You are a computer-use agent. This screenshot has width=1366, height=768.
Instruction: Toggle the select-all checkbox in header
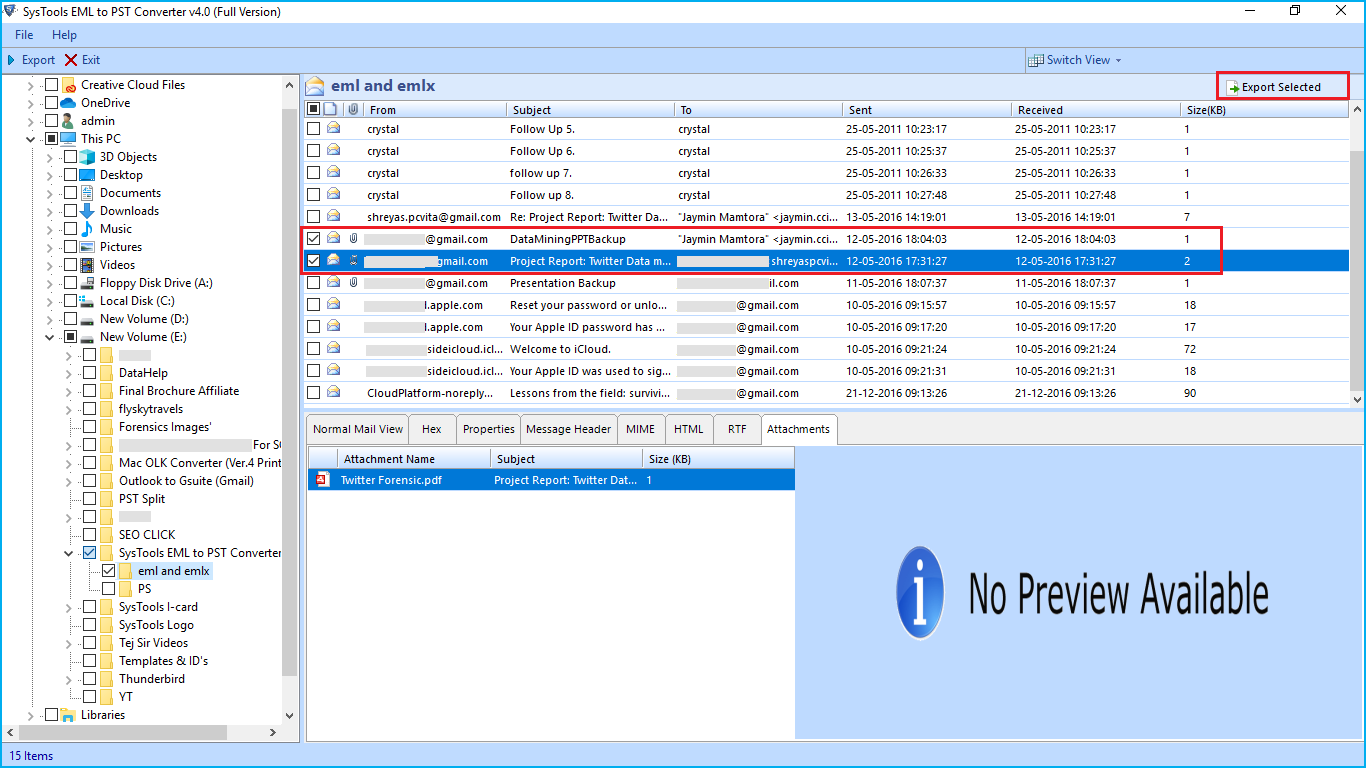pos(314,109)
